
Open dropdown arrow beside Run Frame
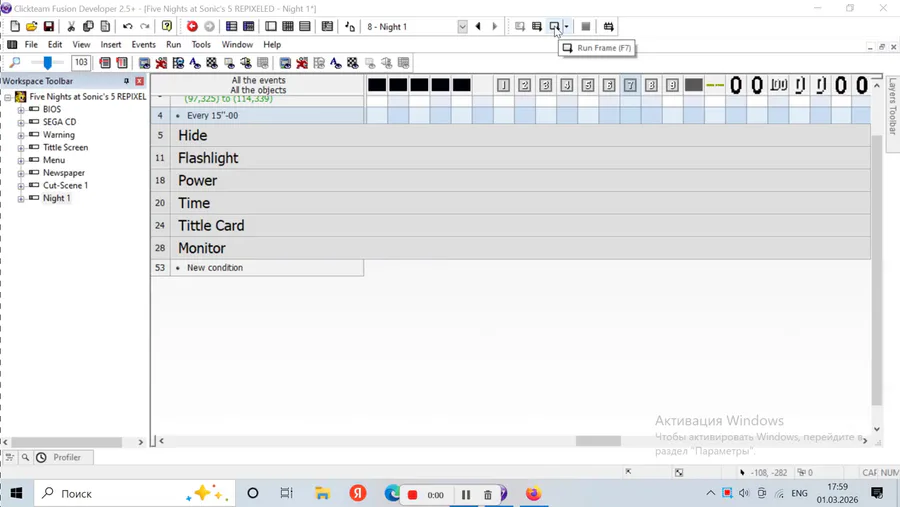tap(567, 26)
